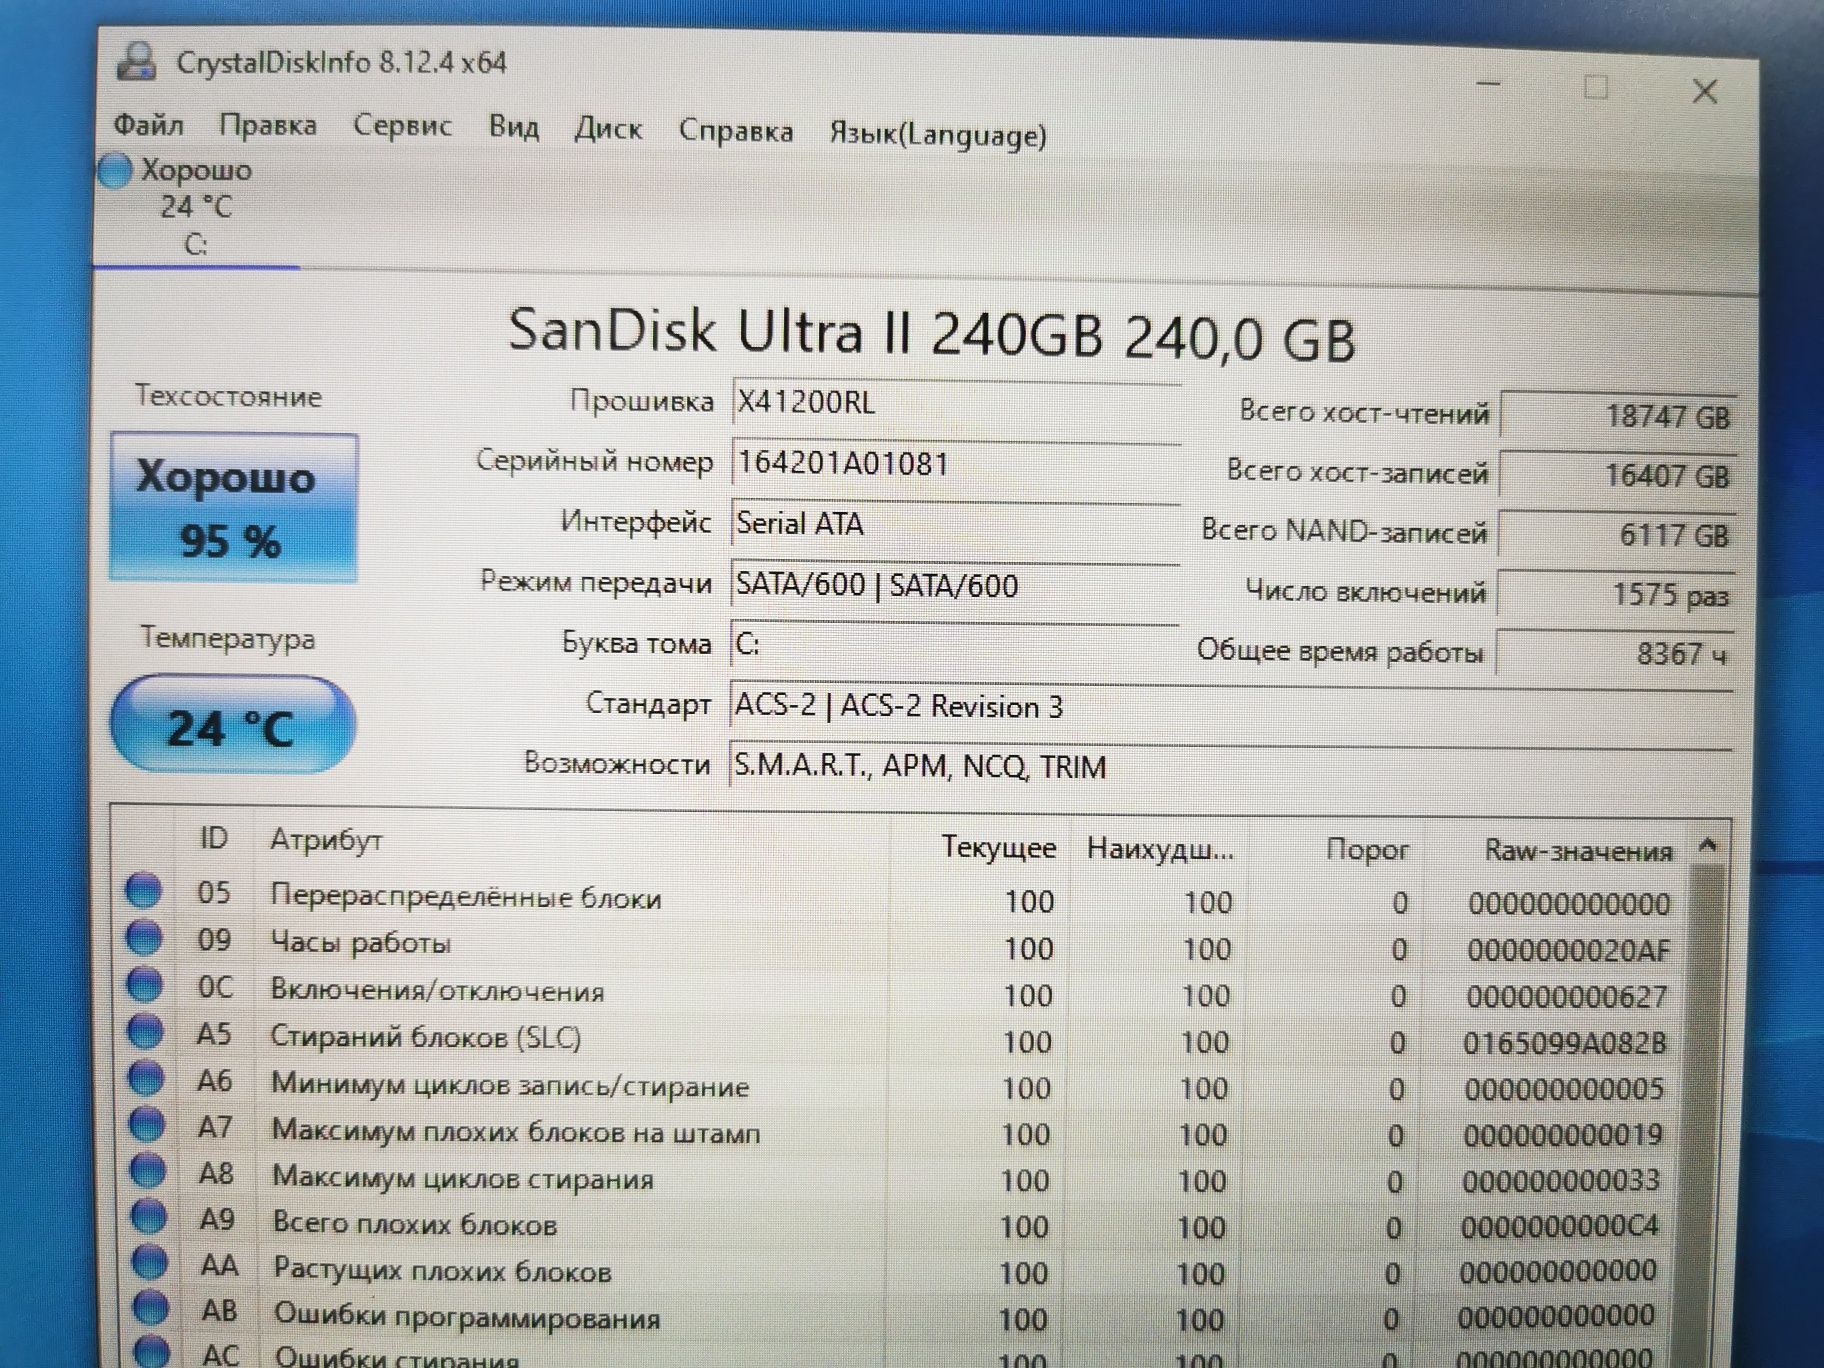Click status orb of attribute A9
Viewport: 1824px width, 1368px height.
151,1216
